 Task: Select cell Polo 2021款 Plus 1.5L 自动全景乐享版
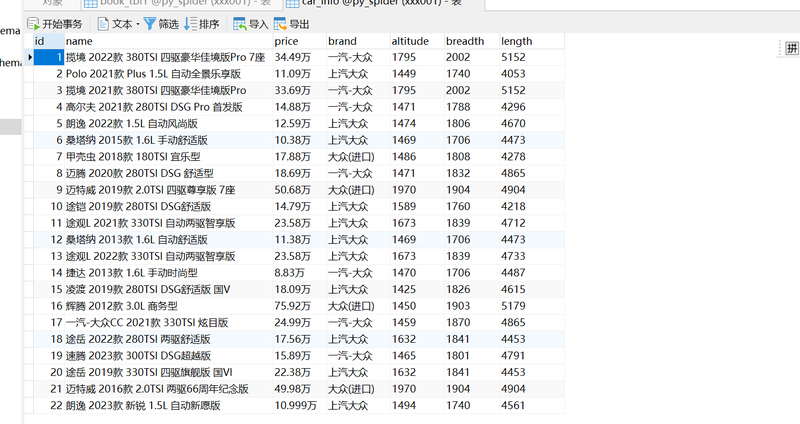[168, 74]
